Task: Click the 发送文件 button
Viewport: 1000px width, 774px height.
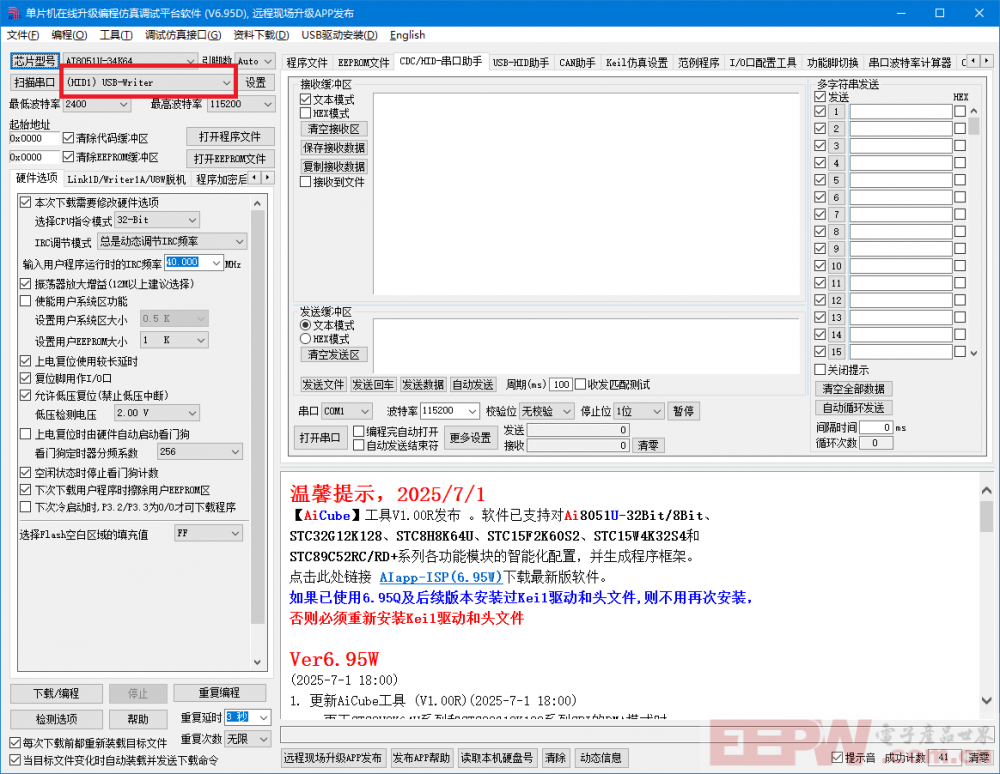Action: pos(323,384)
